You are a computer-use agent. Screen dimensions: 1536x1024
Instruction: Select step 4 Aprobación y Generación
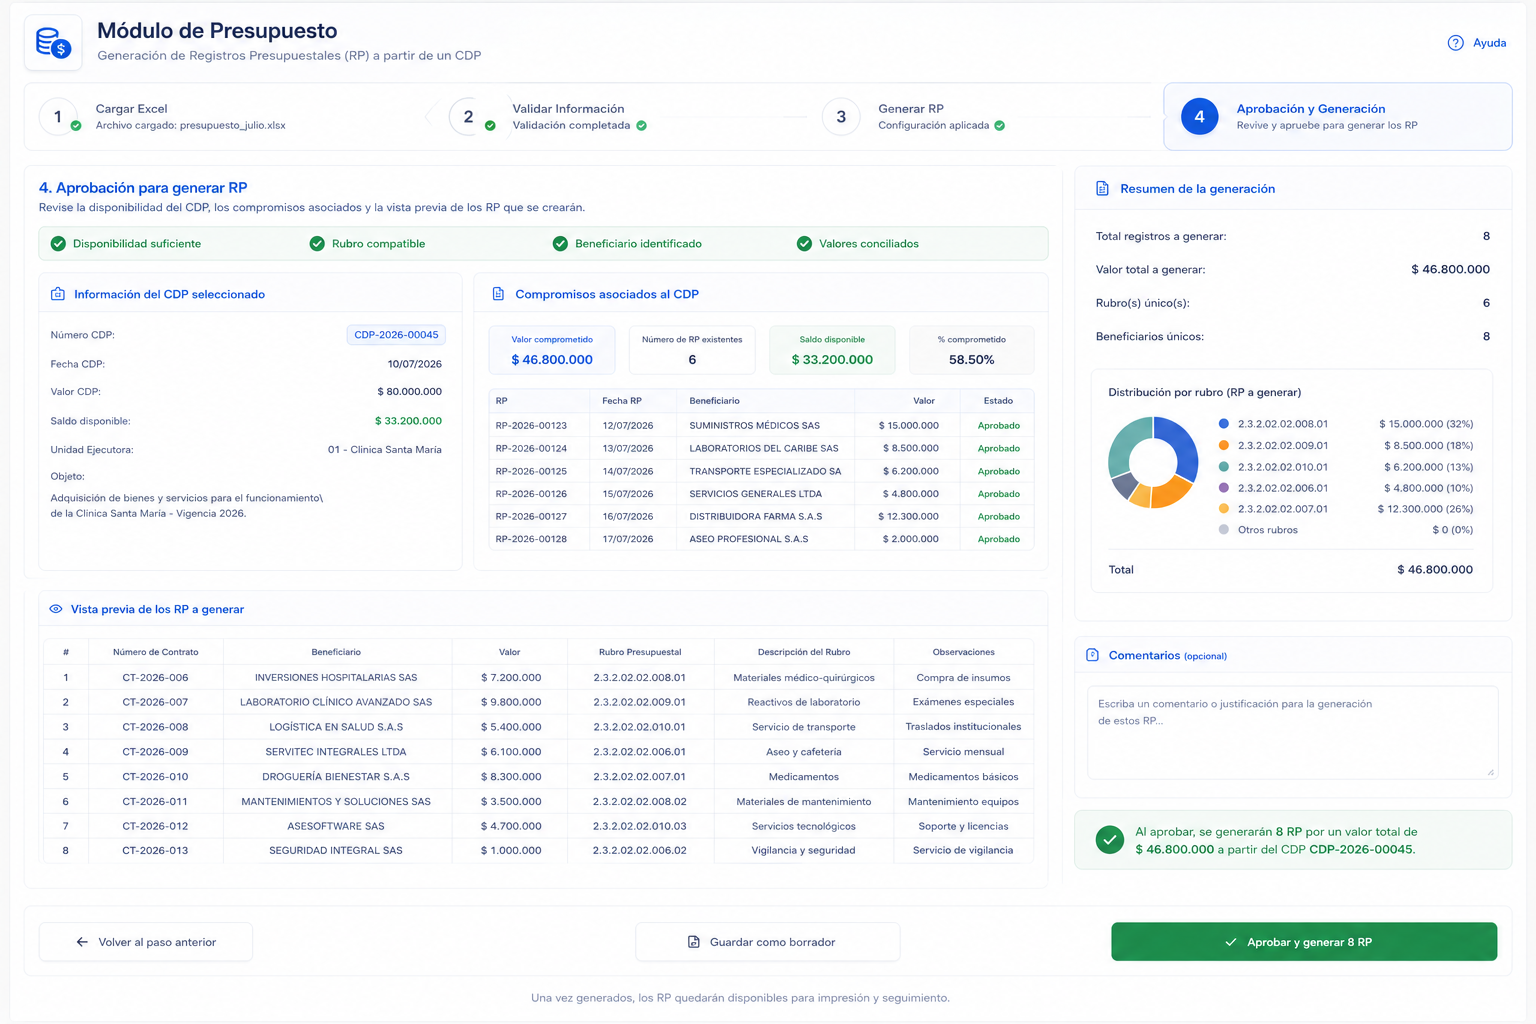[x=1337, y=116]
